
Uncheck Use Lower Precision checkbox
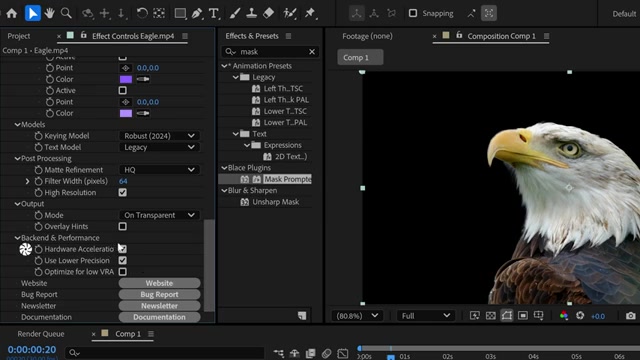coord(122,260)
